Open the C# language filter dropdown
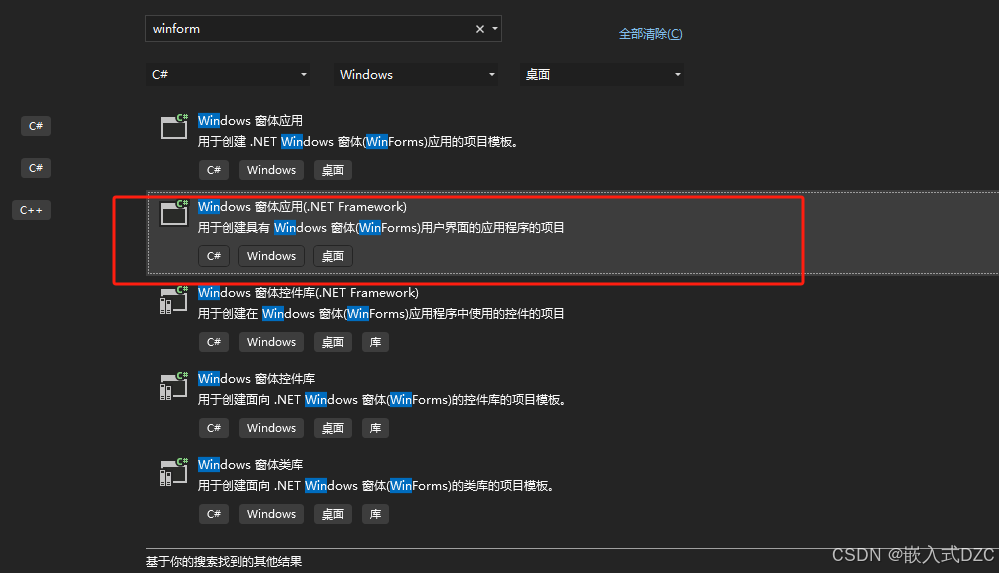 click(228, 75)
